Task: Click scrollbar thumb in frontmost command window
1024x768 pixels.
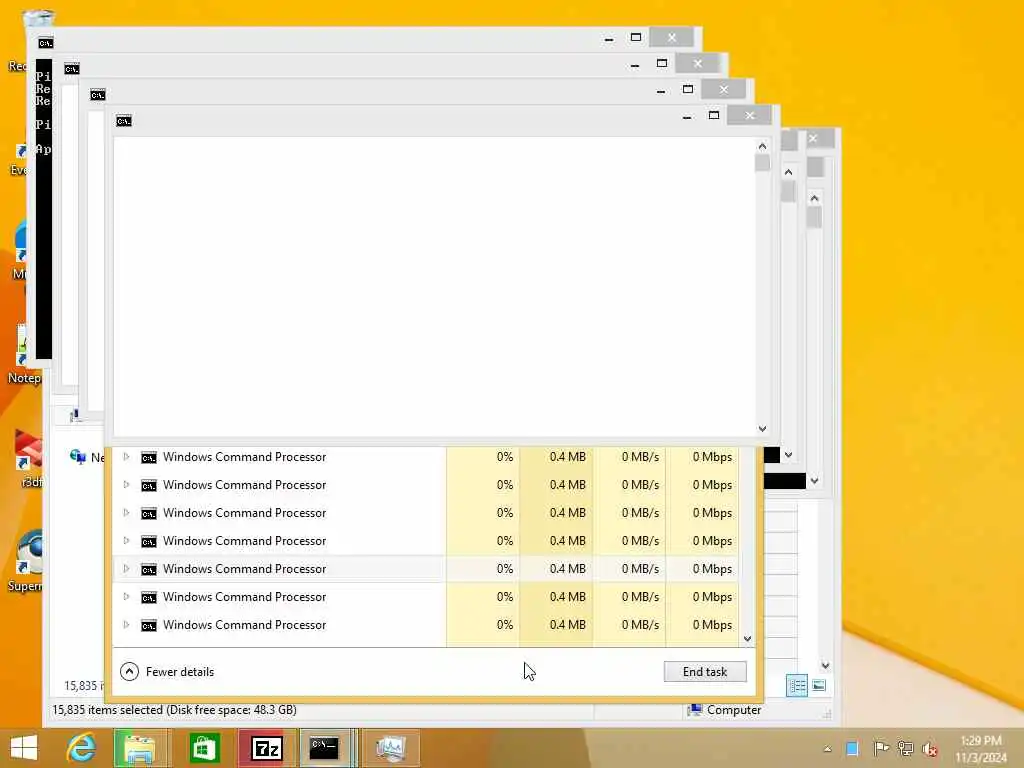Action: coord(762,162)
